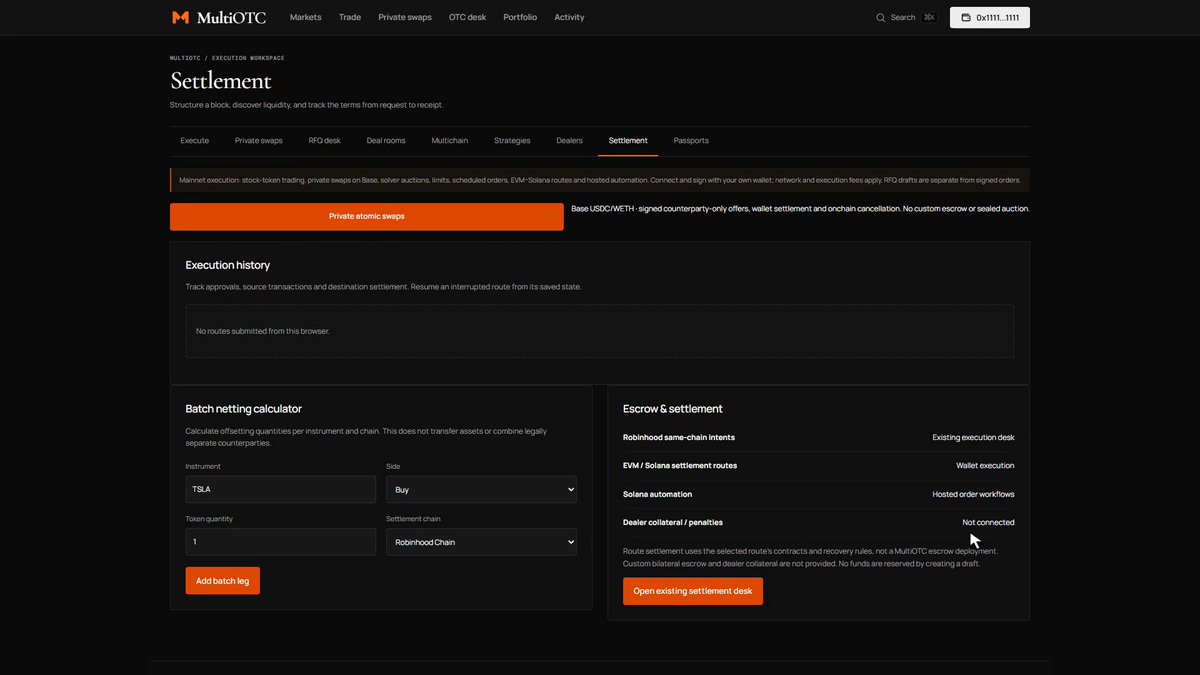Click Open existing settlement desk button
The width and height of the screenshot is (1200, 675).
693,591
